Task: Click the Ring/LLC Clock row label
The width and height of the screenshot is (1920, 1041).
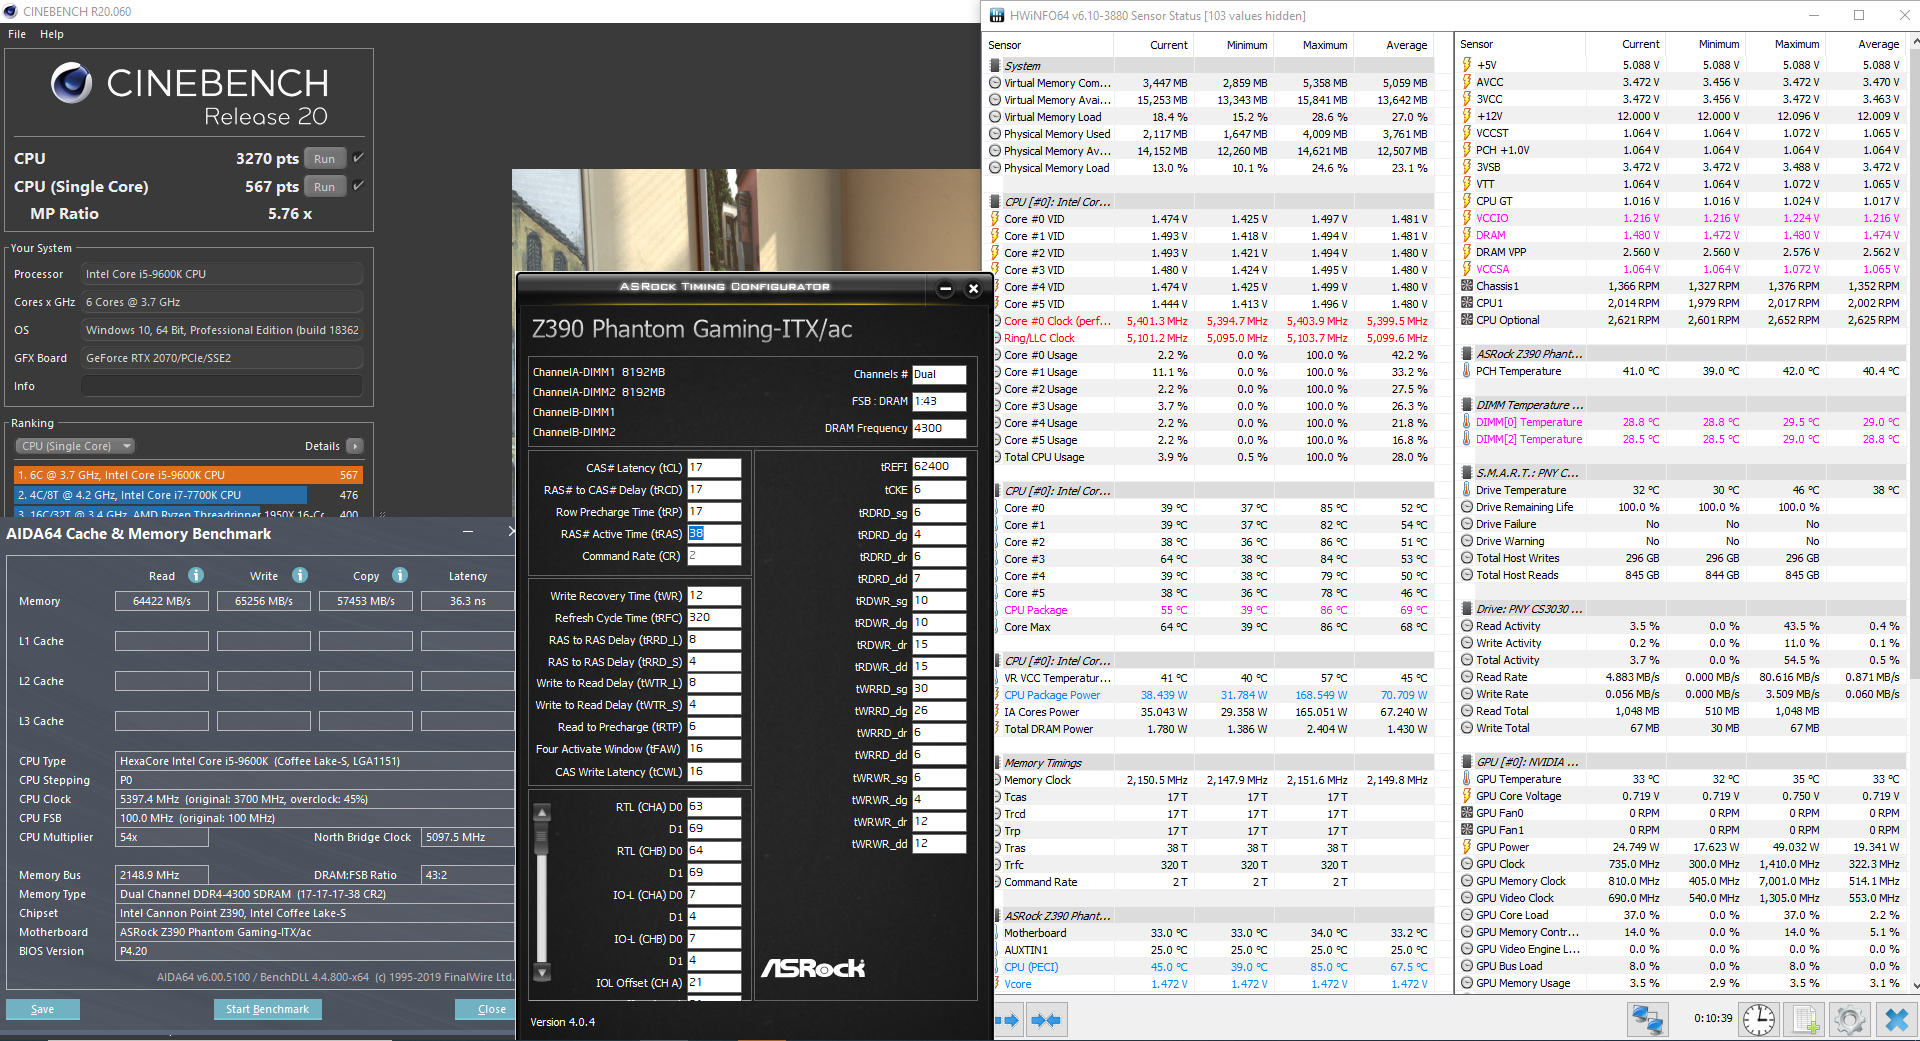Action: [x=1039, y=338]
